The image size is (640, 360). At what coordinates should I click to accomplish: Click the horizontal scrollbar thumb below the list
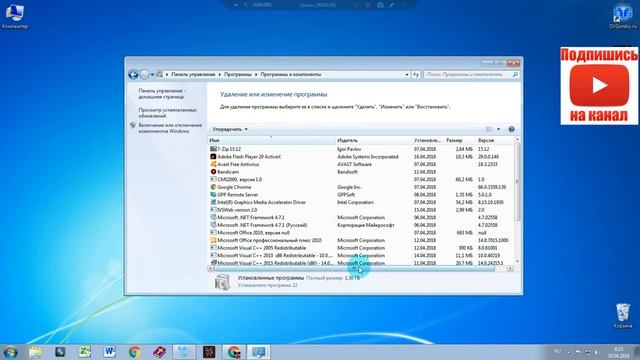coord(354,269)
